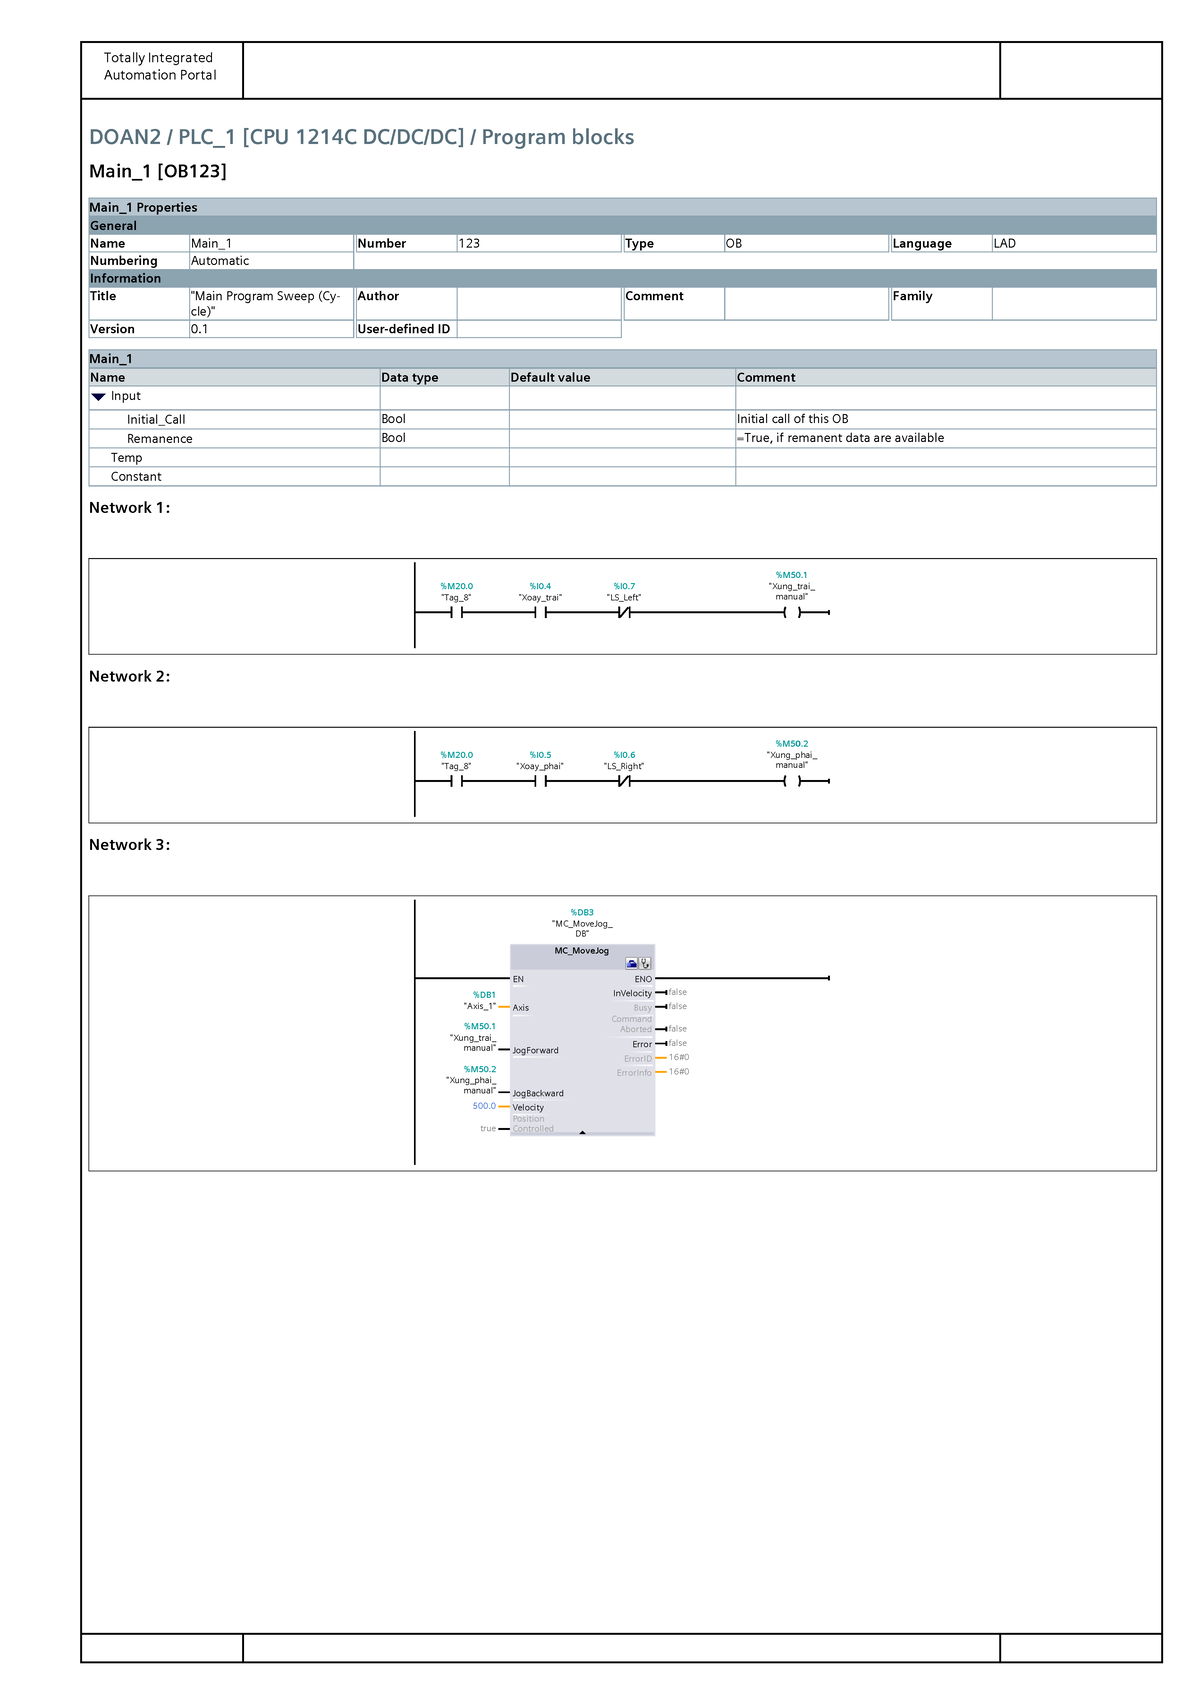The image size is (1200, 1697).
Task: Click the Main_1 Properties section header
Action: click(x=622, y=207)
